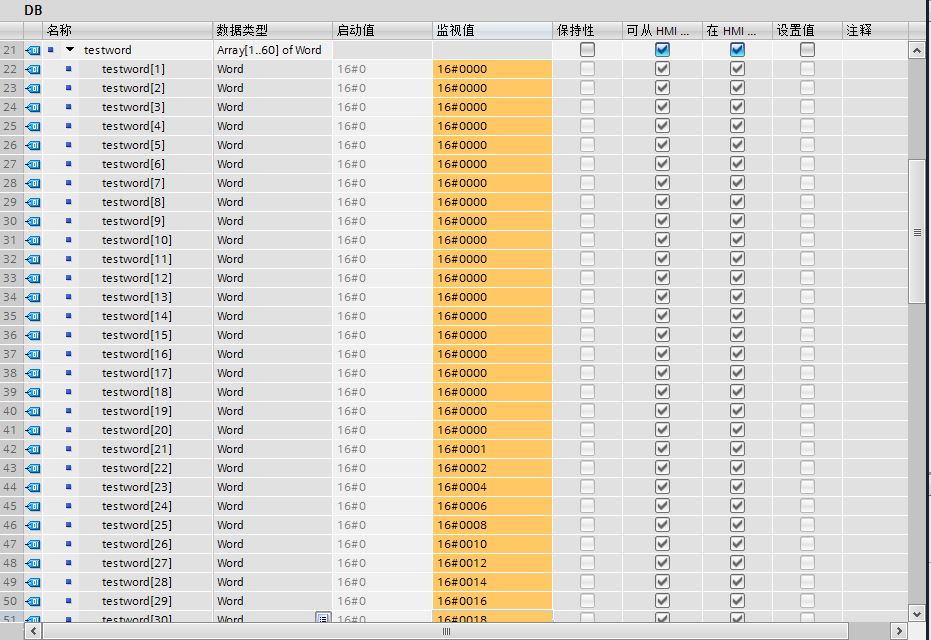Click comment cell of testword[2]

click(875, 88)
